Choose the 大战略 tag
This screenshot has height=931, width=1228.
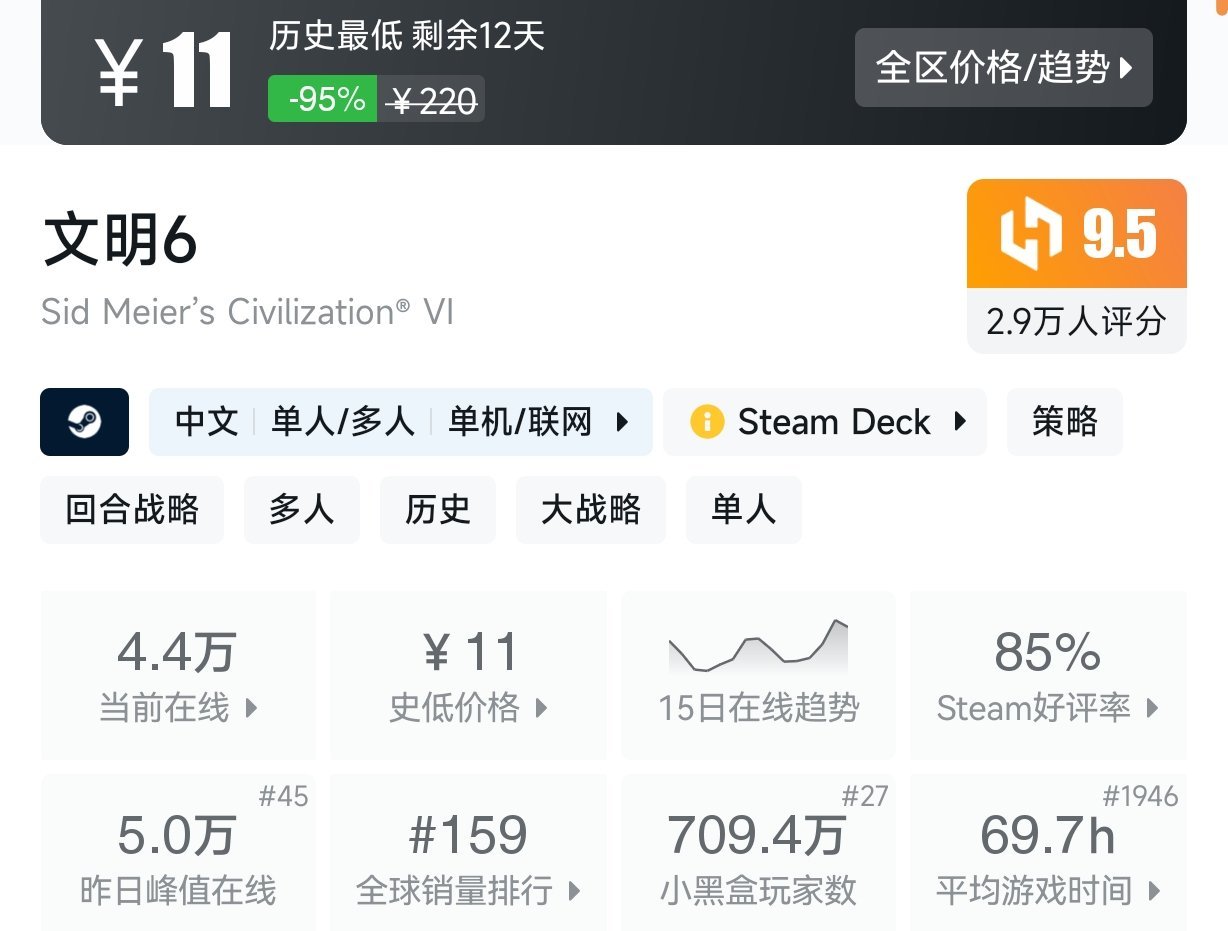click(x=590, y=510)
